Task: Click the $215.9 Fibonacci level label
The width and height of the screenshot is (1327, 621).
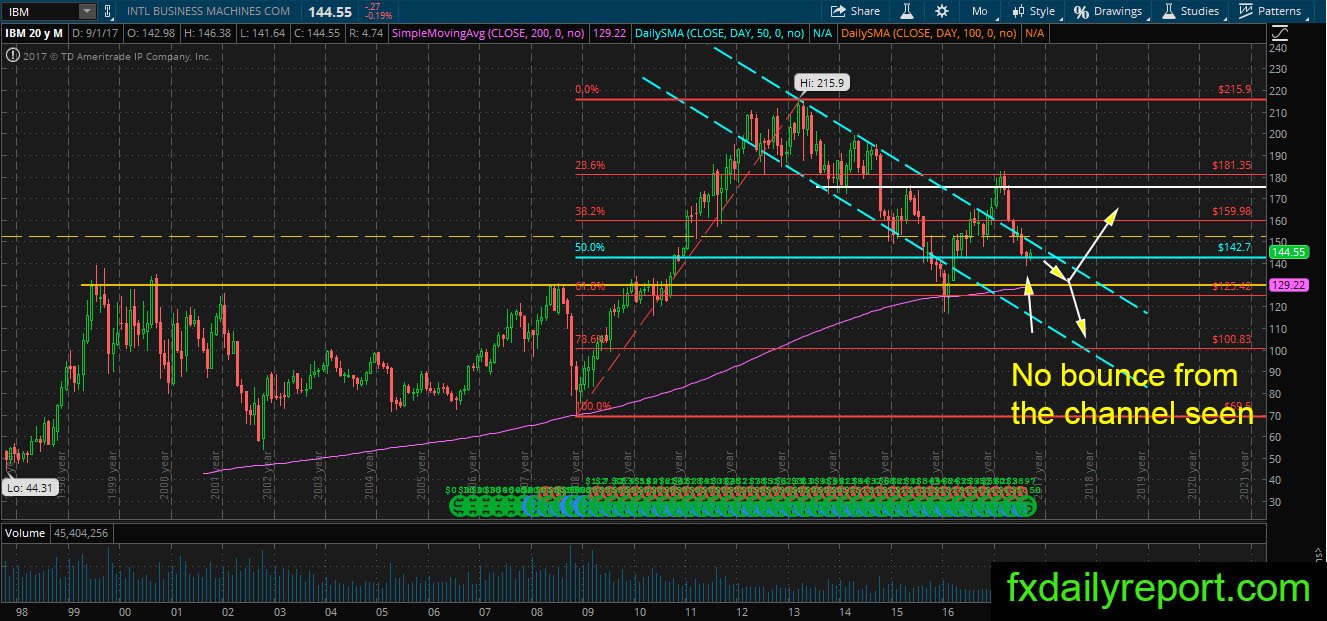Action: [1234, 89]
